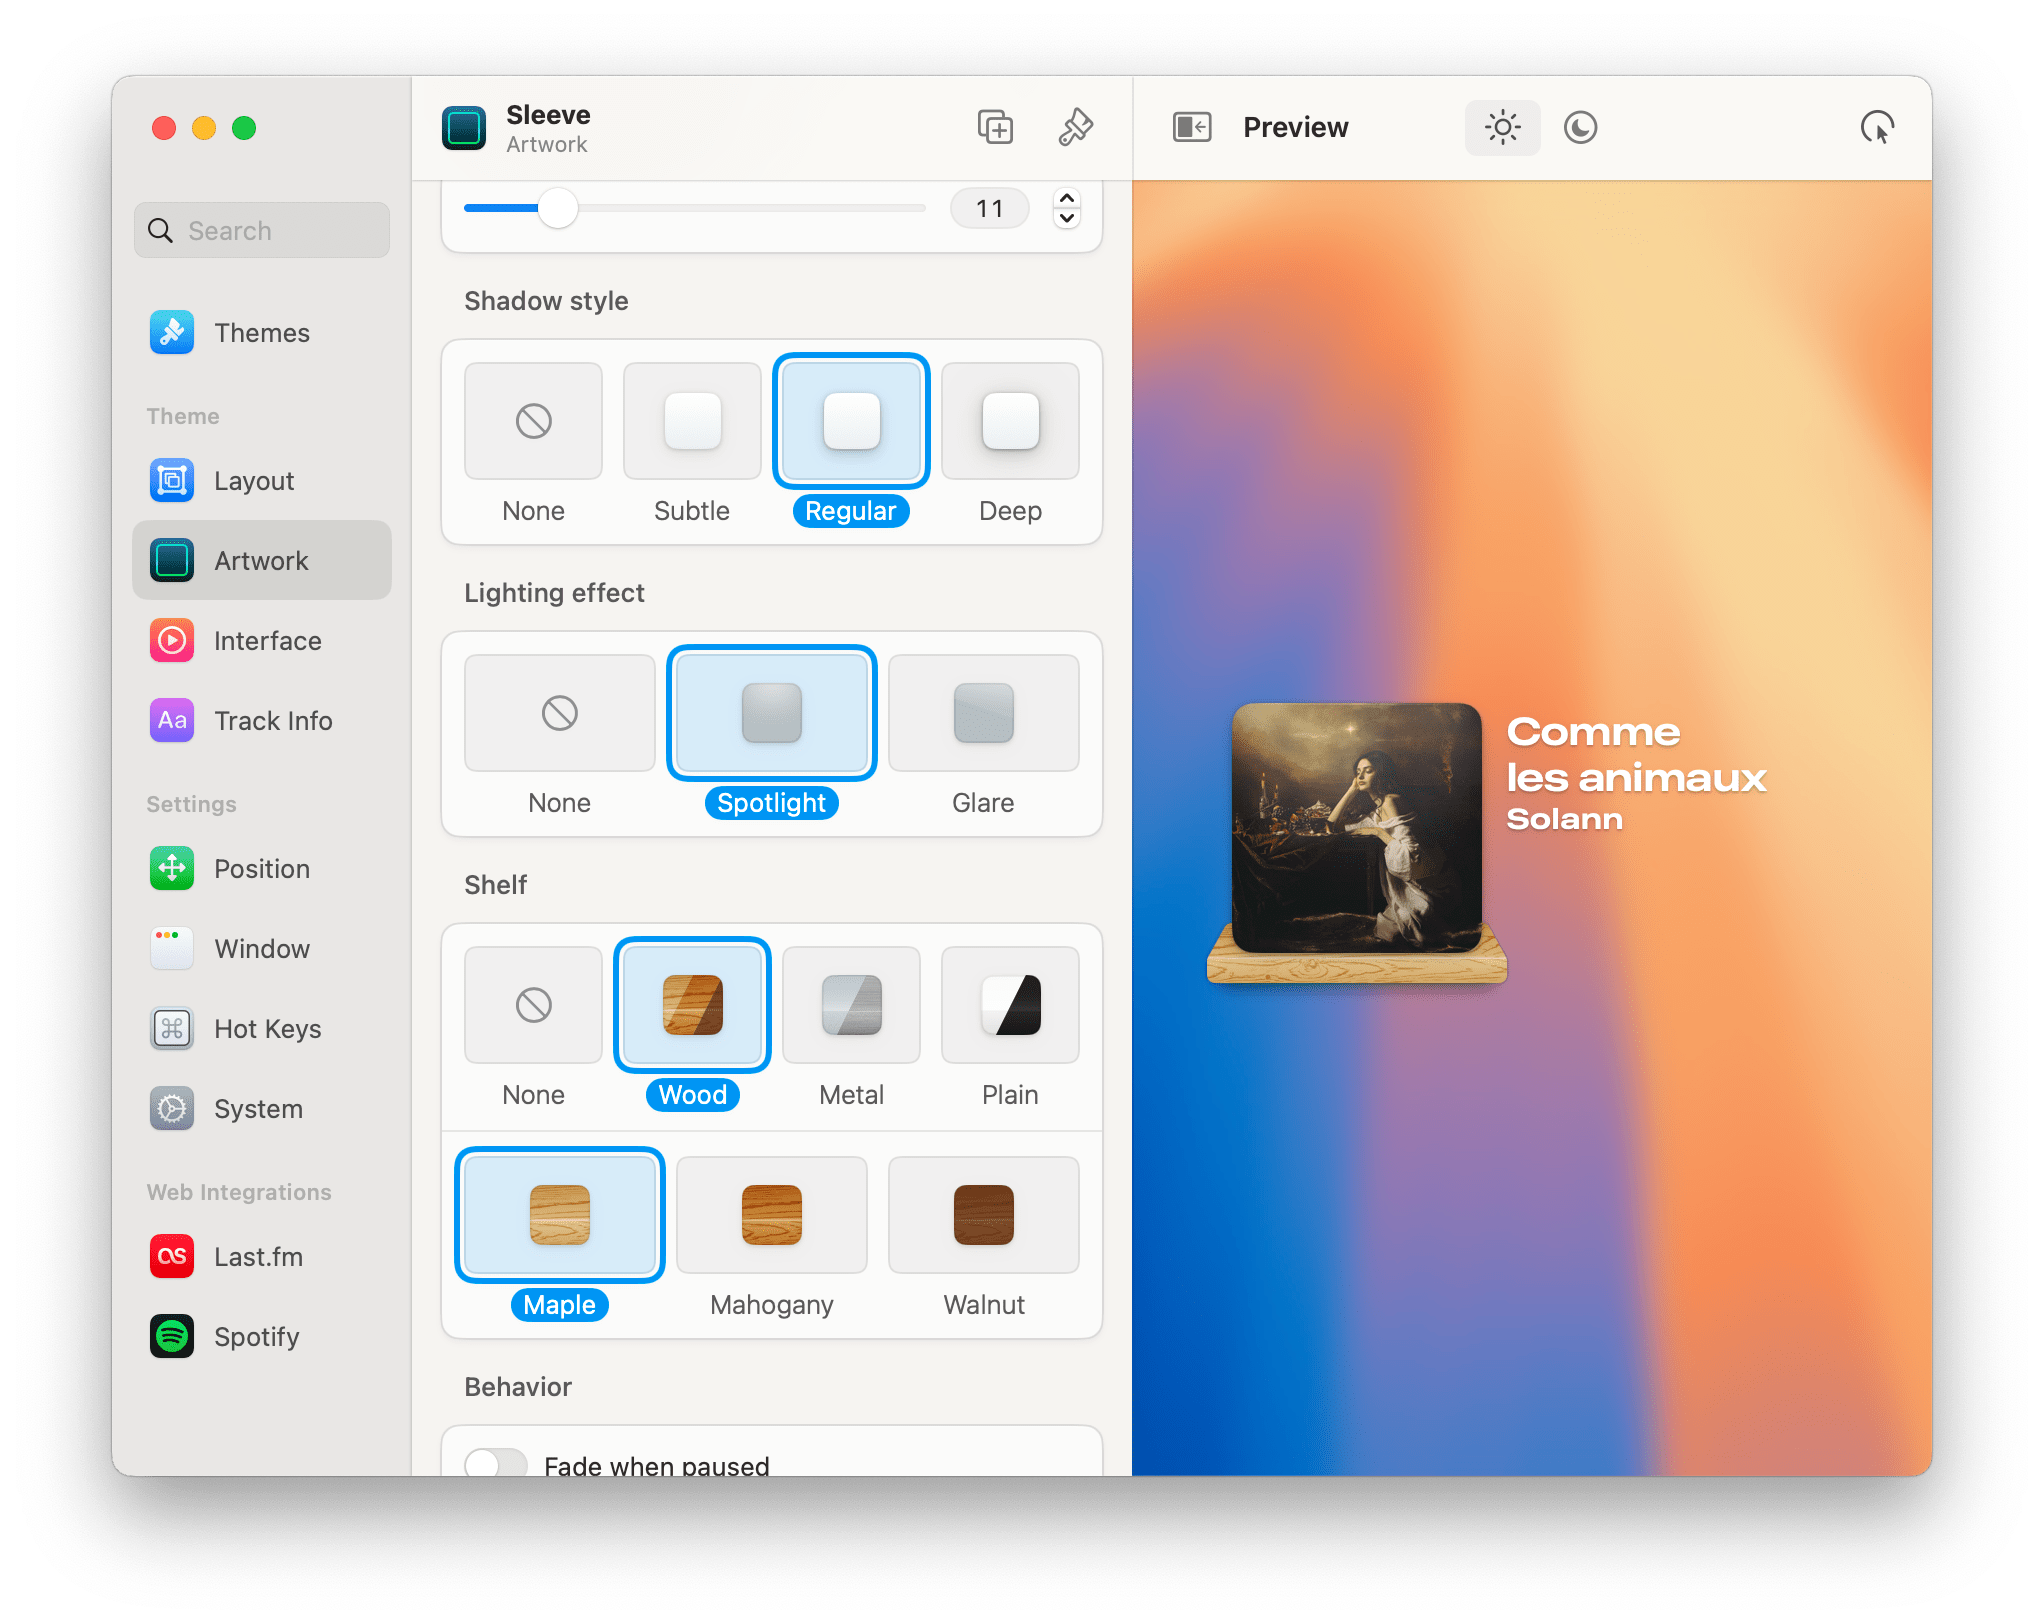Switch preview to light mode sun icon

pyautogui.click(x=1502, y=128)
